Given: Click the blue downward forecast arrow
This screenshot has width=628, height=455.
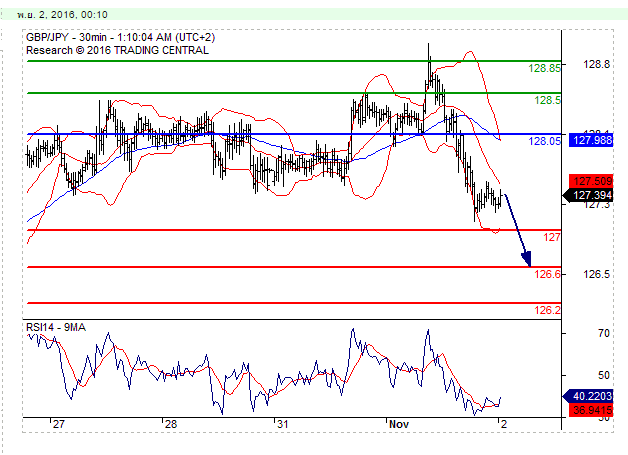Looking at the screenshot, I should [515, 229].
